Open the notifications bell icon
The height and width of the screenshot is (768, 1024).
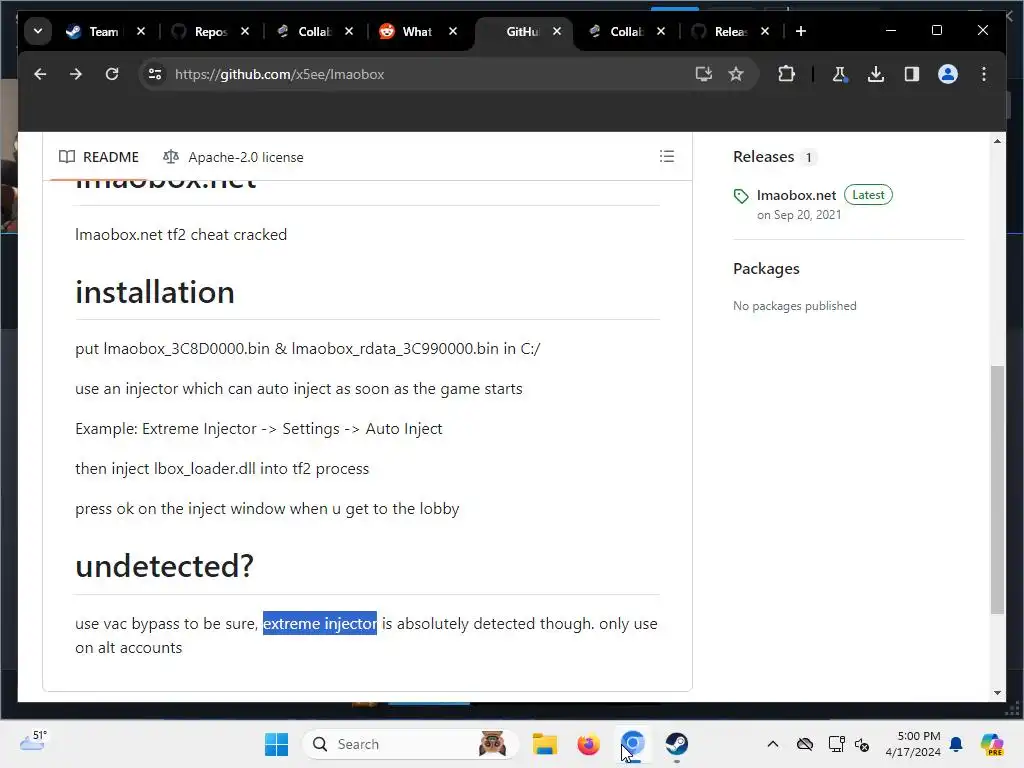[956, 744]
